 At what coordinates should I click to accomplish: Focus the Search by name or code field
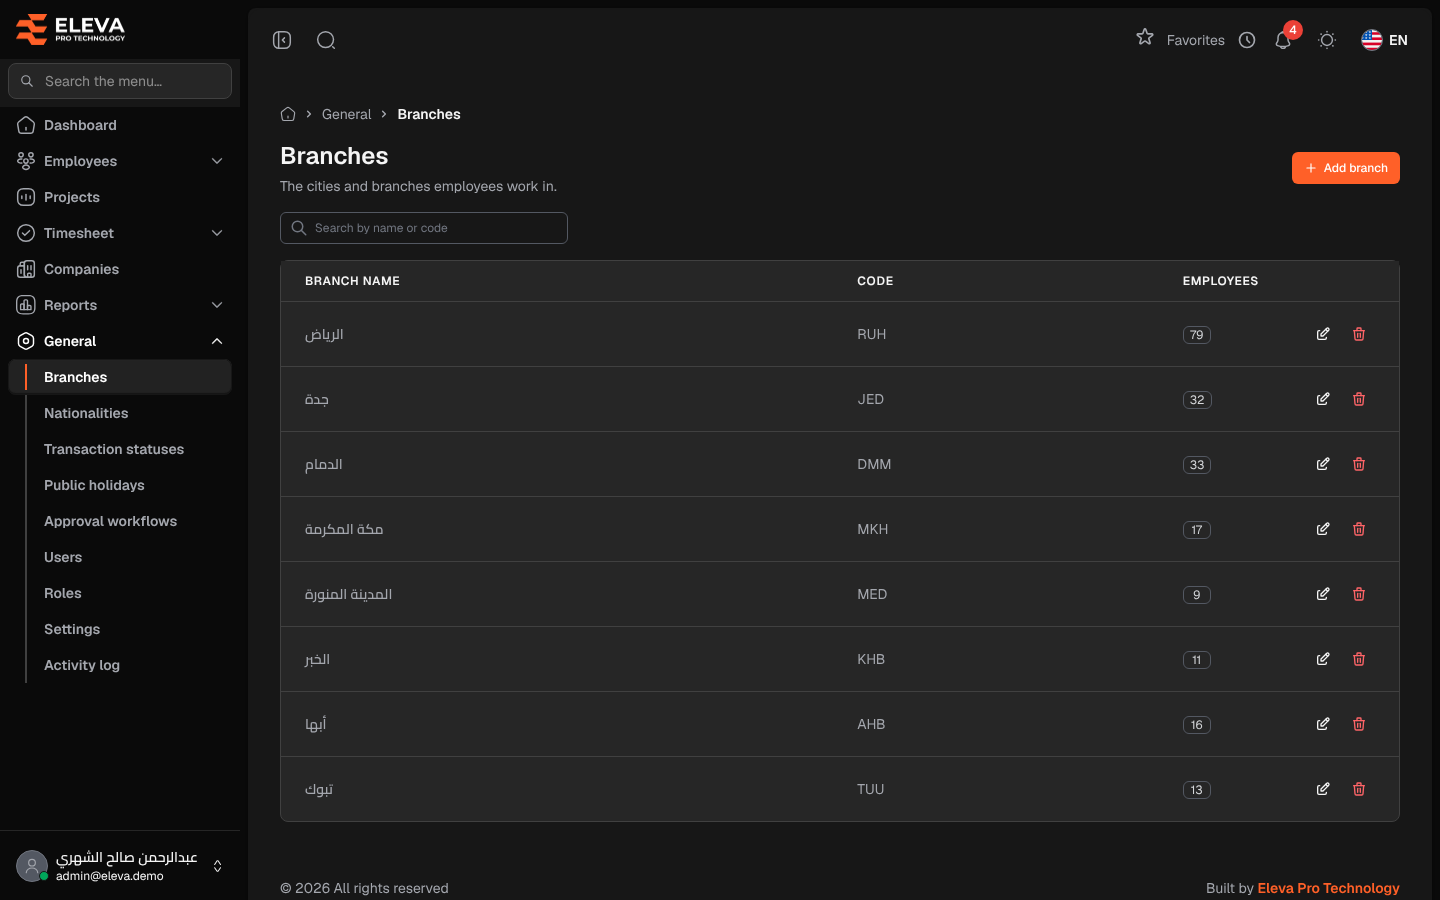click(x=424, y=228)
